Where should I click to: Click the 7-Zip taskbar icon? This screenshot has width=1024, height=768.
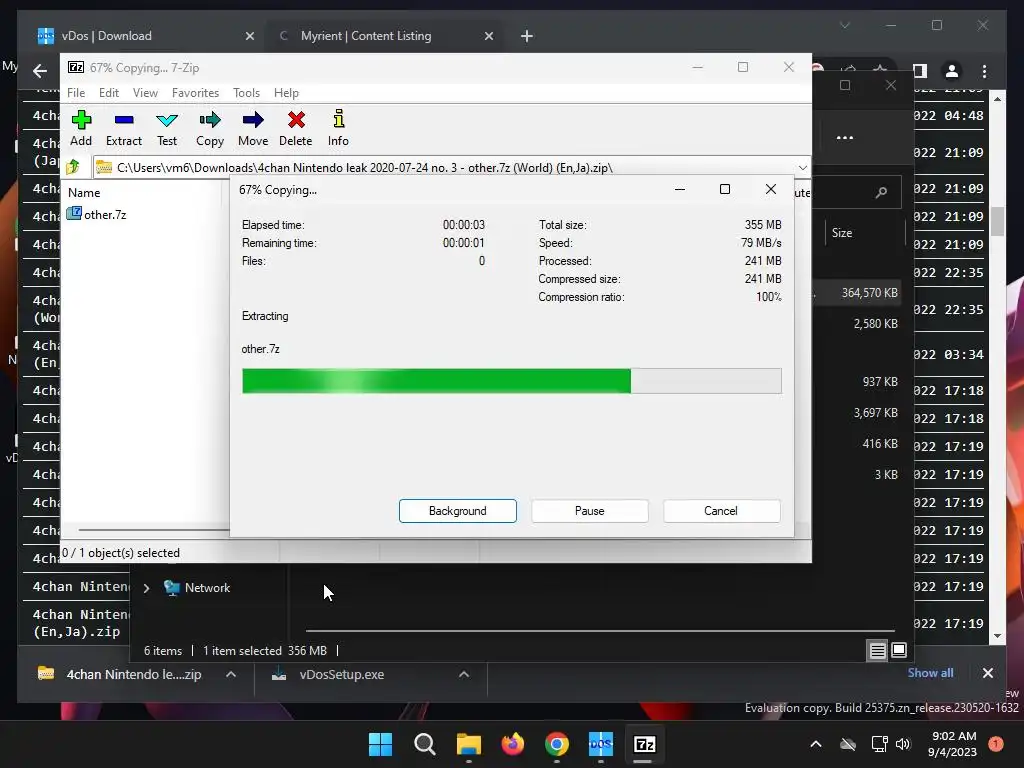645,744
